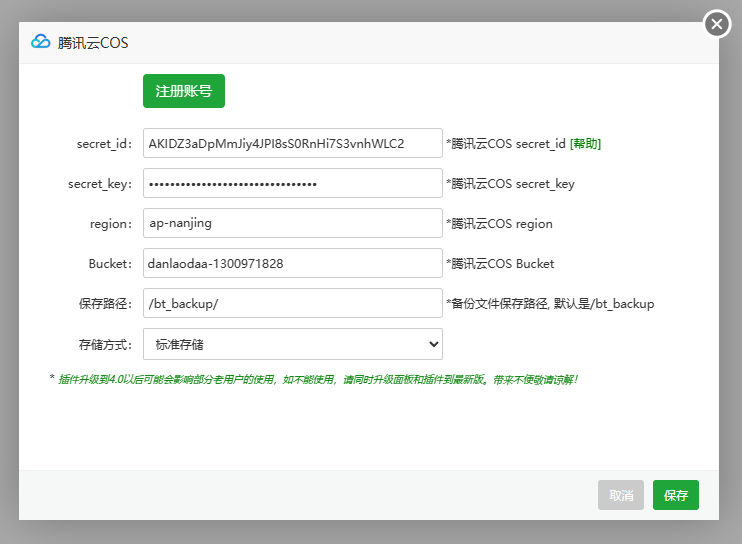
Task: Open the 存储方式 dropdown showing 标准存储
Action: (x=293, y=344)
